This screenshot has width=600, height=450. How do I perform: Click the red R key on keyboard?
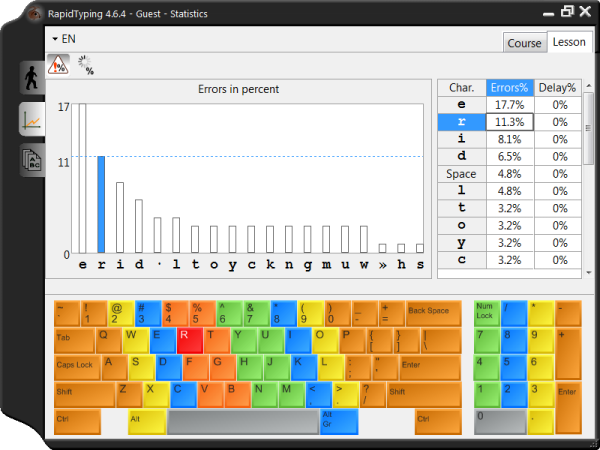(190, 341)
